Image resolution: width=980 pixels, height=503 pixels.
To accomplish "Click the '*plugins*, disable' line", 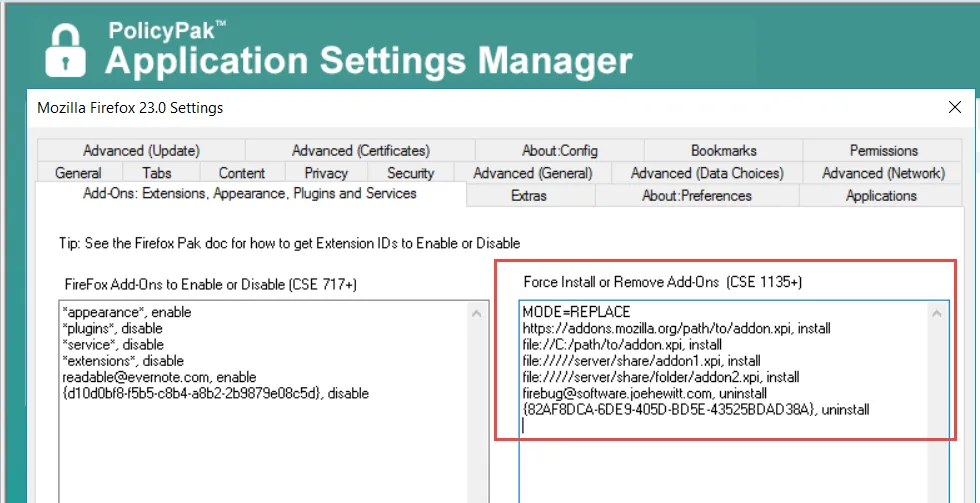I will (112, 328).
